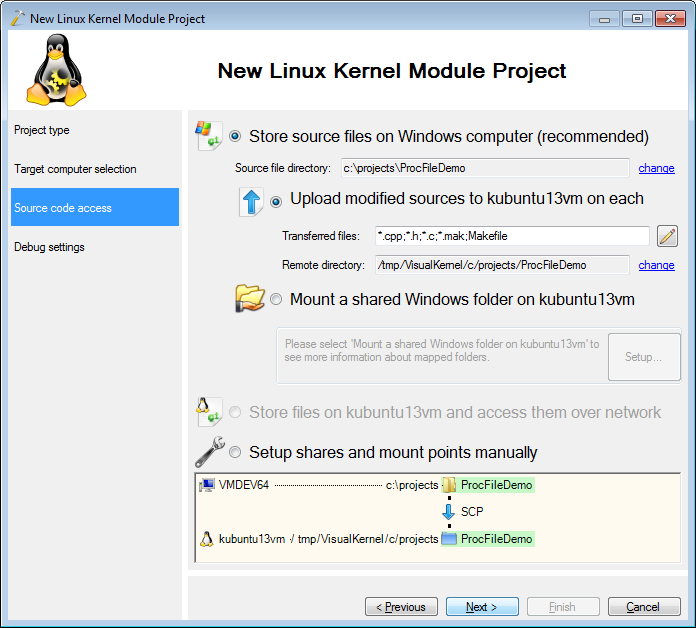Click VMDEV64 text in diagram

click(x=244, y=485)
